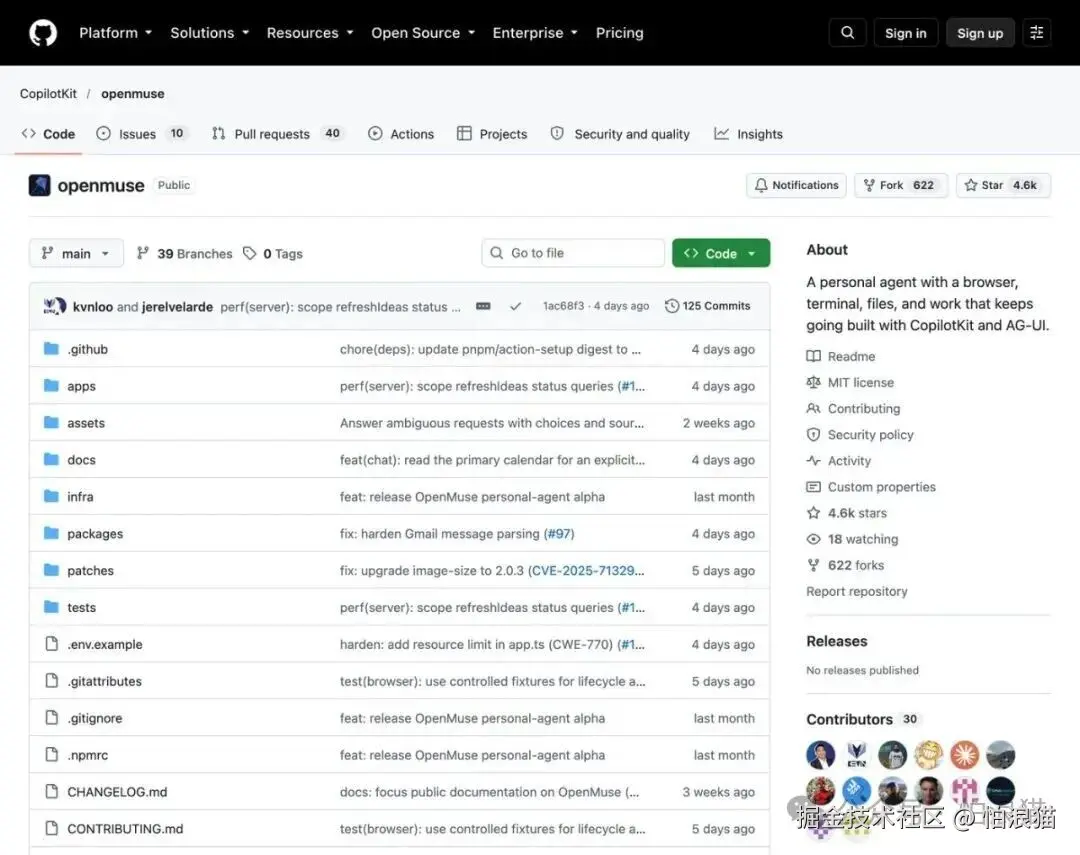Open the 39 Branches link
Image resolution: width=1080 pixels, height=855 pixels.
[x=185, y=254]
